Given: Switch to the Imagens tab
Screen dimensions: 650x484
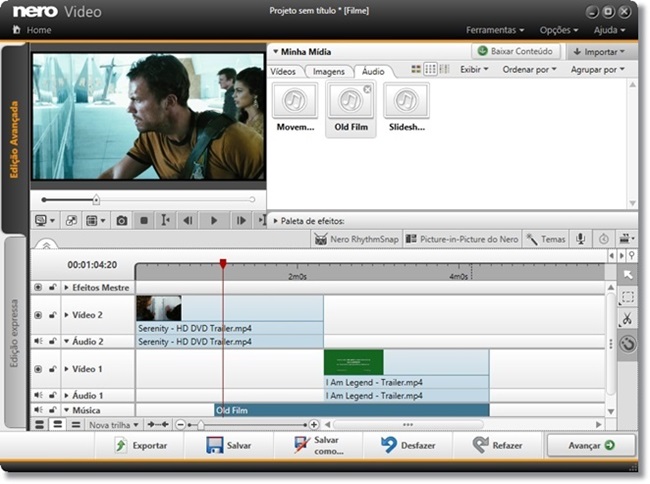Looking at the screenshot, I should click(329, 71).
